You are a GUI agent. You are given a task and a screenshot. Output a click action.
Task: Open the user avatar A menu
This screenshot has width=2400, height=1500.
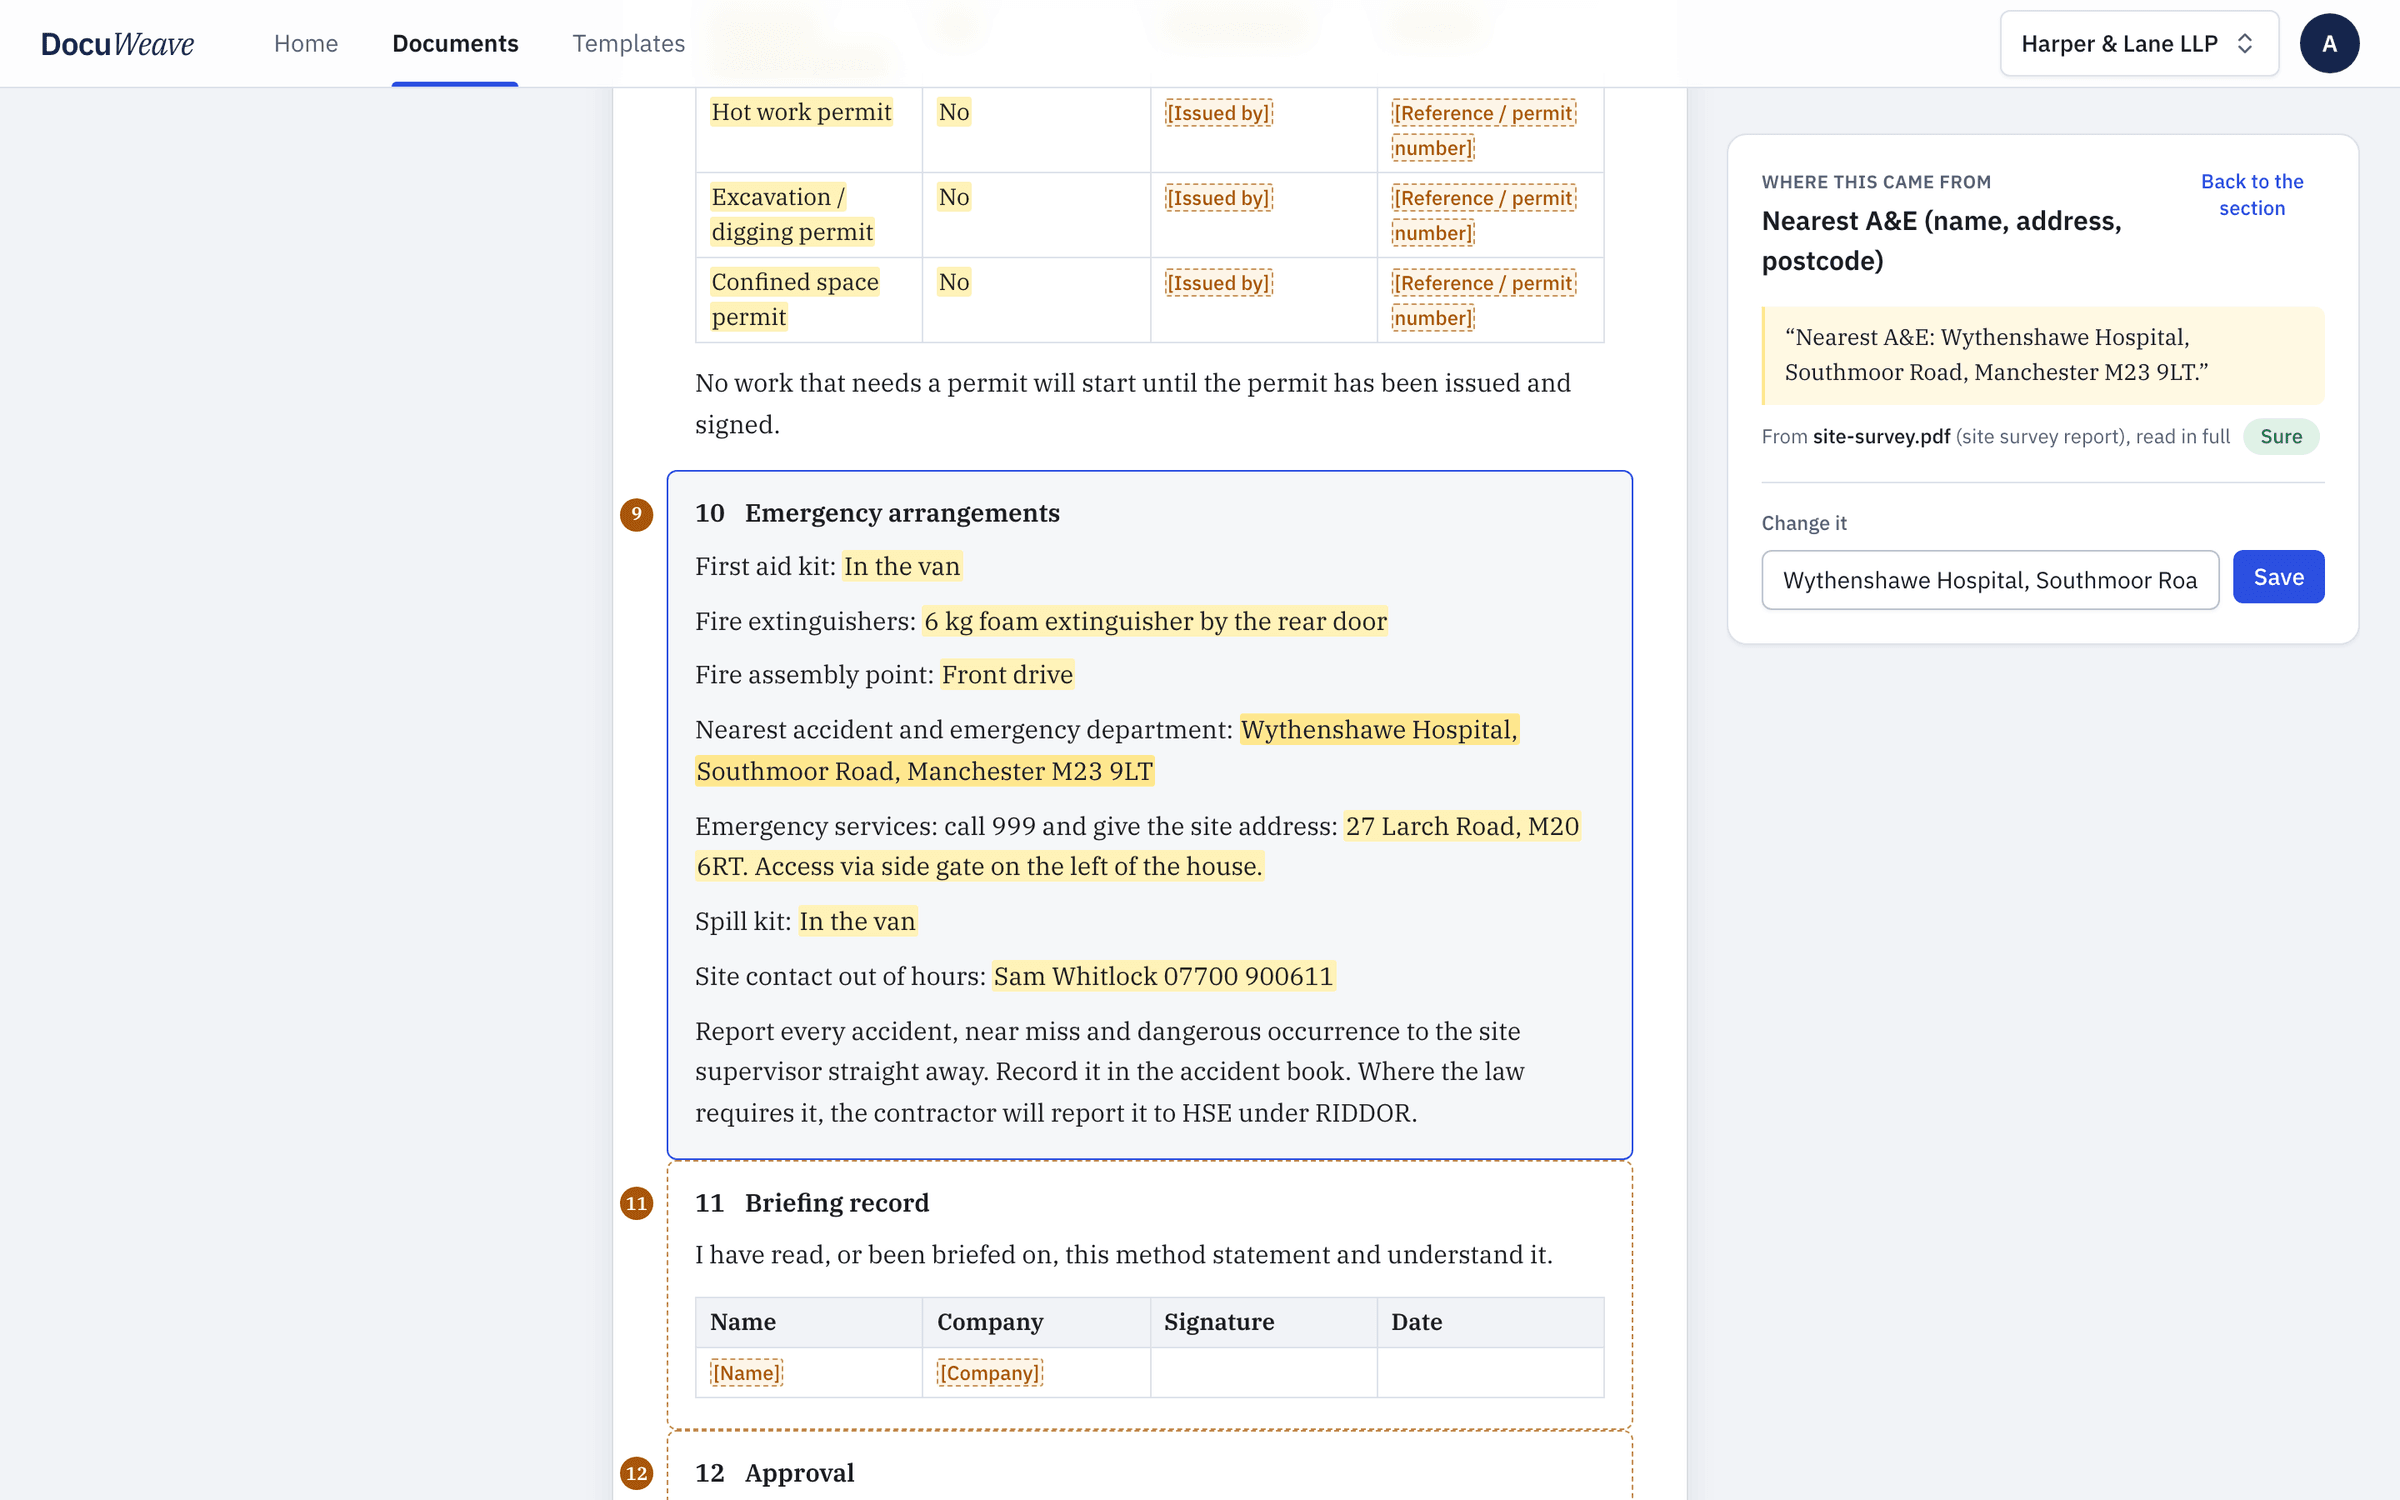click(2329, 43)
